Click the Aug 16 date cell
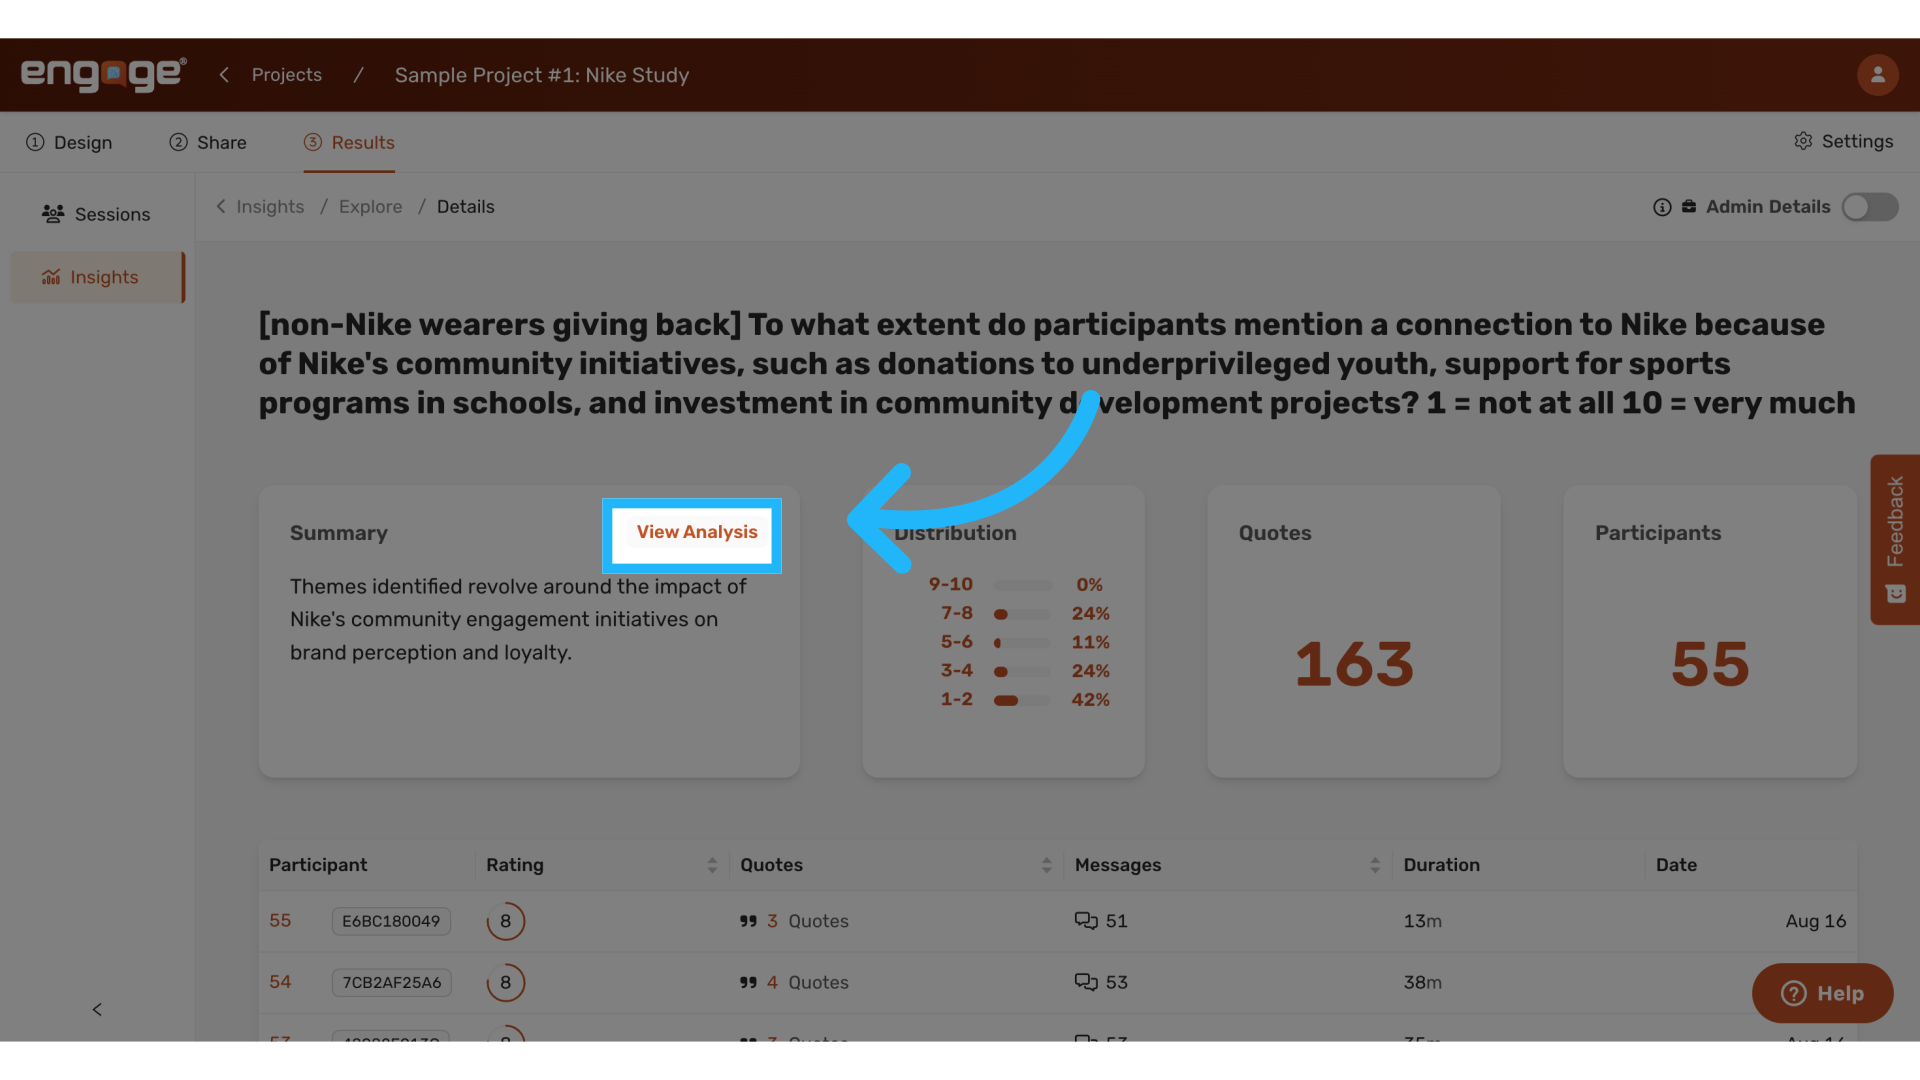1920x1080 pixels. pyautogui.click(x=1816, y=921)
